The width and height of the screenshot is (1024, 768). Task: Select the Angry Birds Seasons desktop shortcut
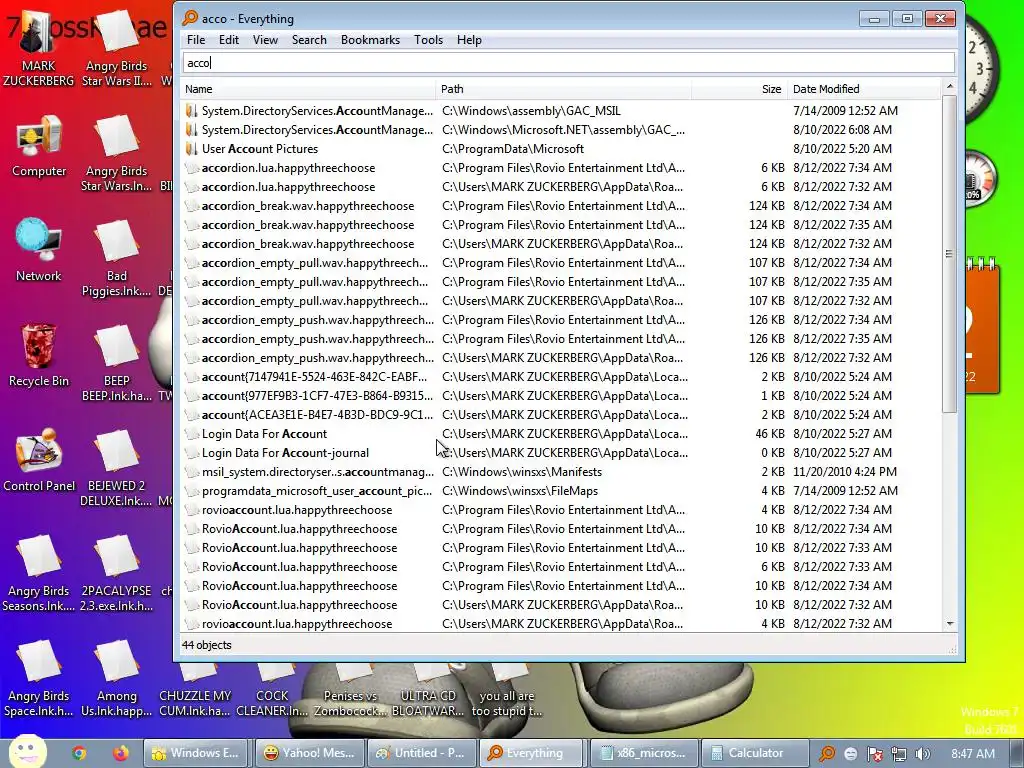39,573
